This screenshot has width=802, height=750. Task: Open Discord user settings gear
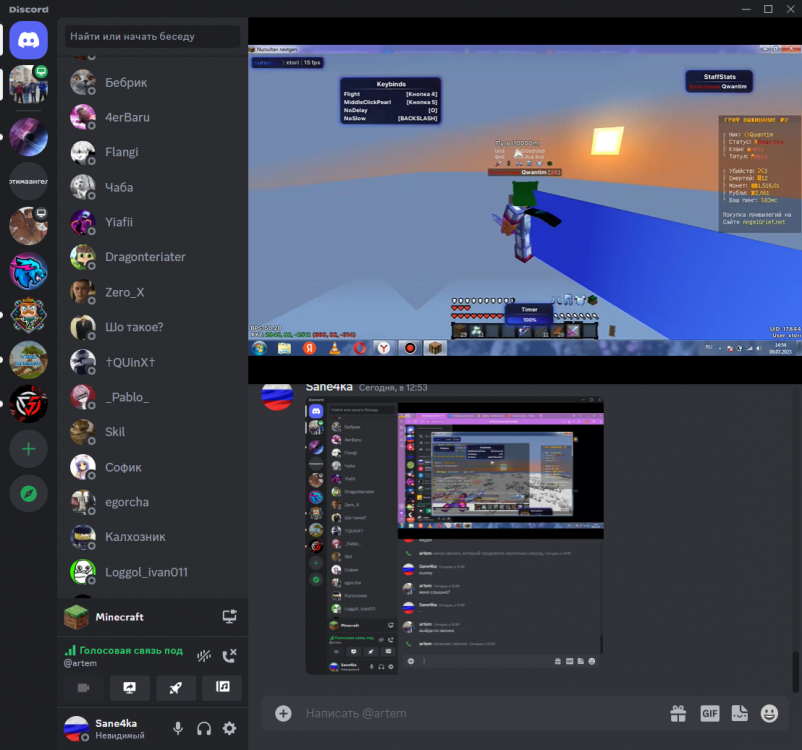tap(228, 728)
